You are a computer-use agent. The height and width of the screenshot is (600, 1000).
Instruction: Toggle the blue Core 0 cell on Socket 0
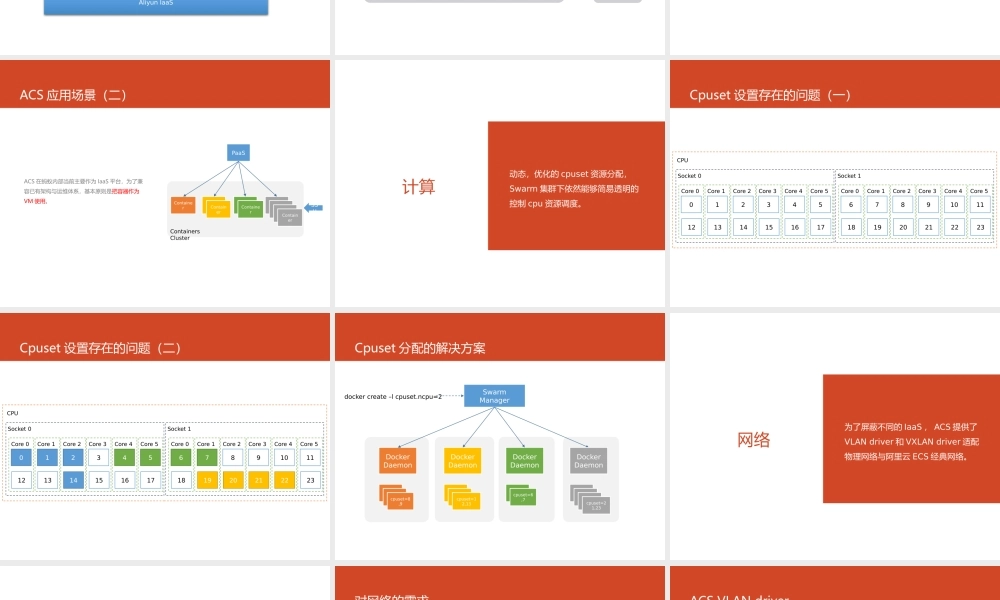point(20,457)
